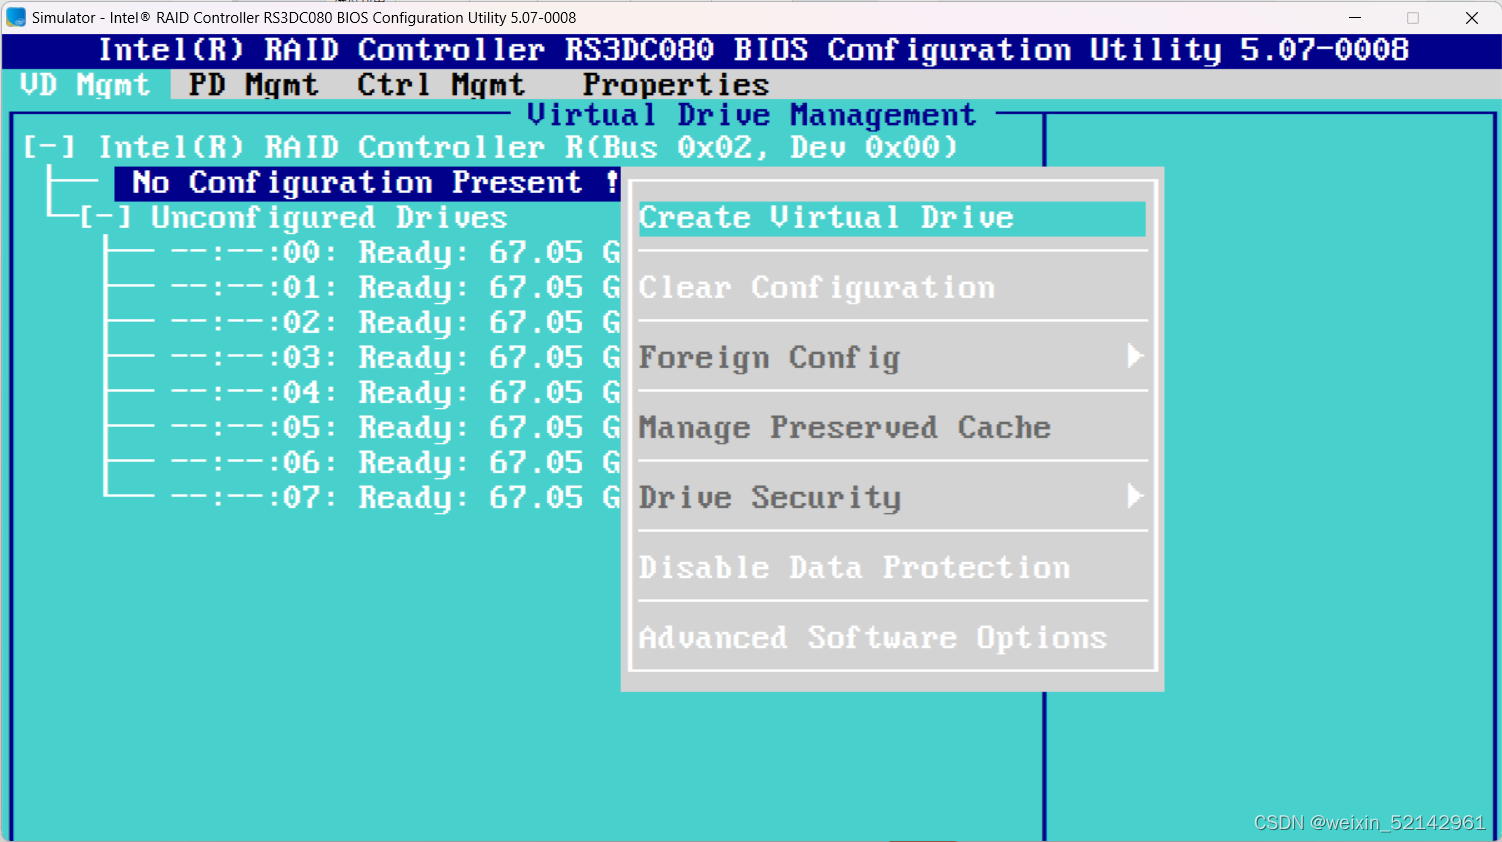
Task: Select unconfigured drive :07 Ready
Action: click(395, 498)
